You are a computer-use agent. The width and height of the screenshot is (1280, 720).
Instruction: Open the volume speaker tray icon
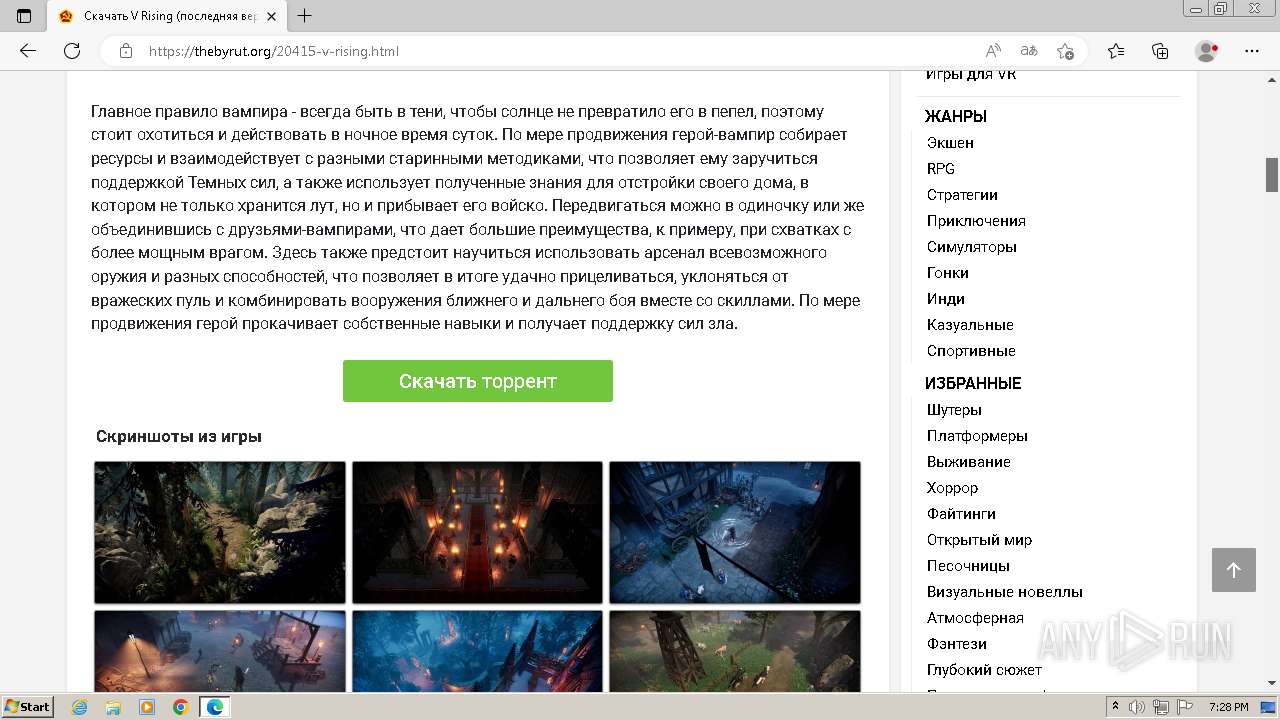[1137, 707]
